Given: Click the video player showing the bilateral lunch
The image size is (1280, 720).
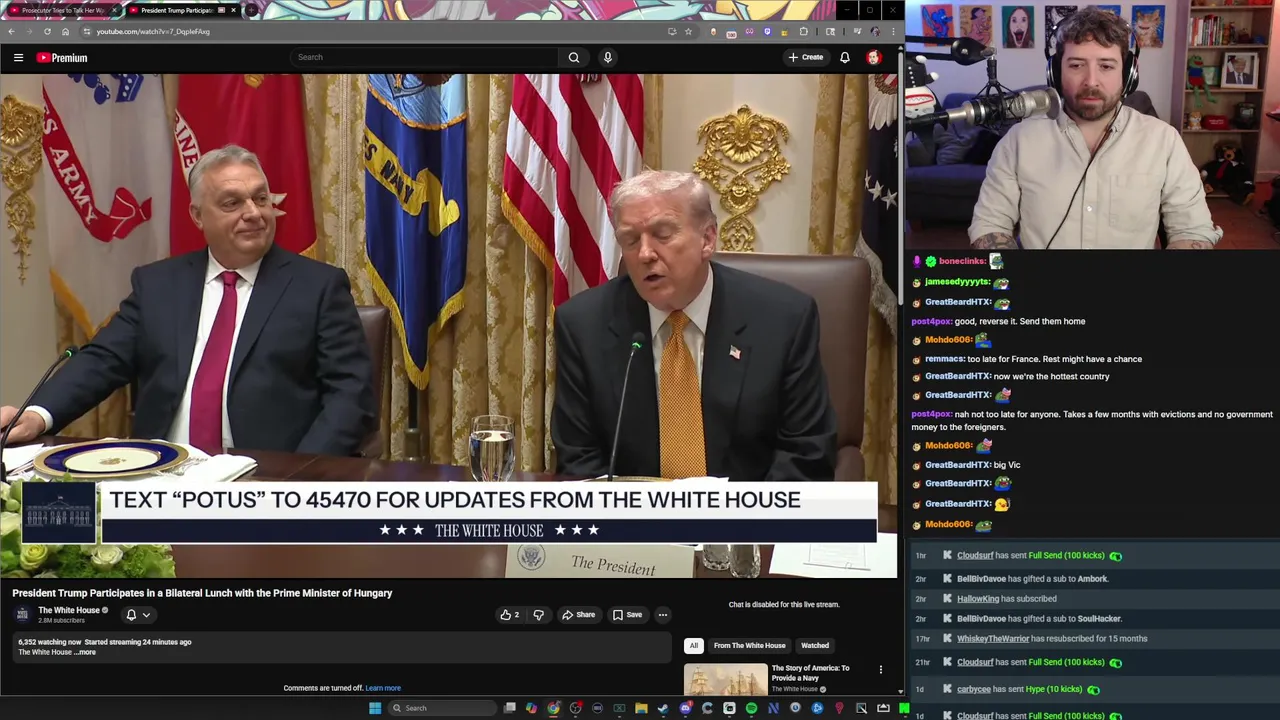Looking at the screenshot, I should click(x=449, y=327).
